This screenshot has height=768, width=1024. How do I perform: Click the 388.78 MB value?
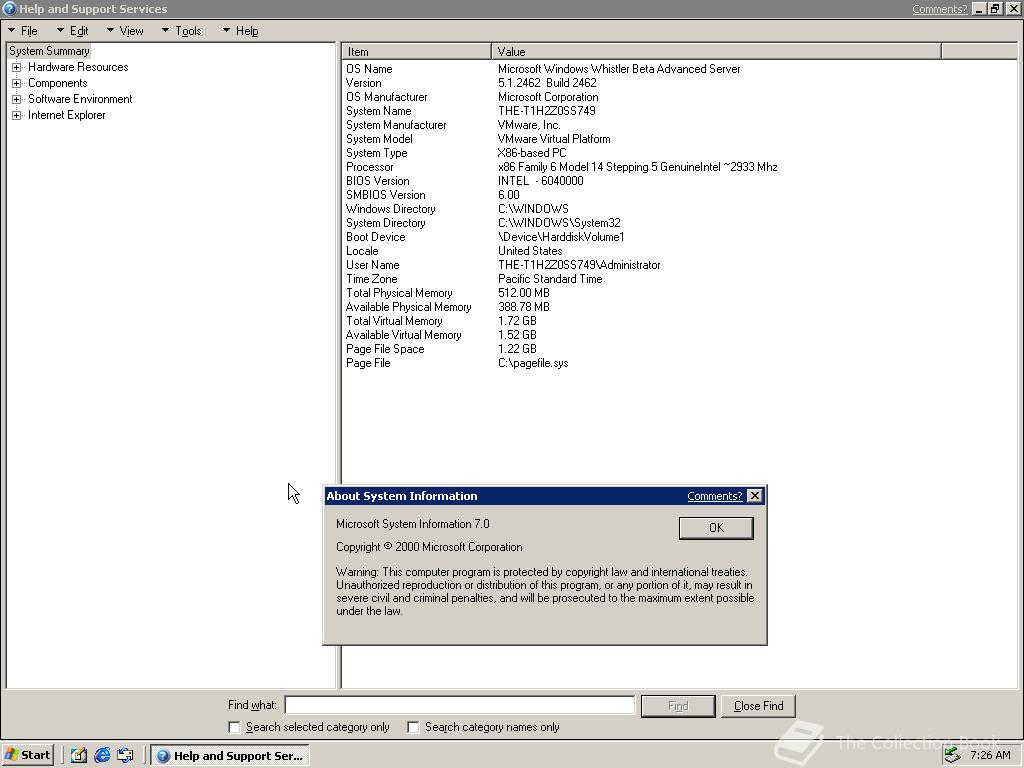click(524, 307)
